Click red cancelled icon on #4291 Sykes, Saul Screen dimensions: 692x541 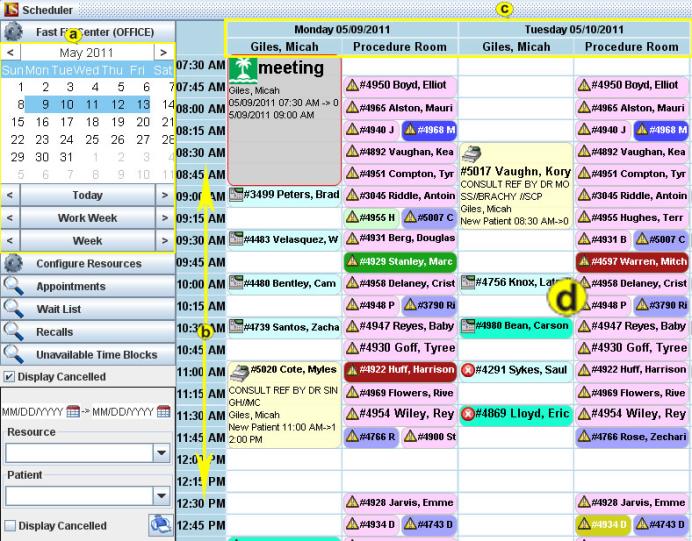tap(467, 370)
